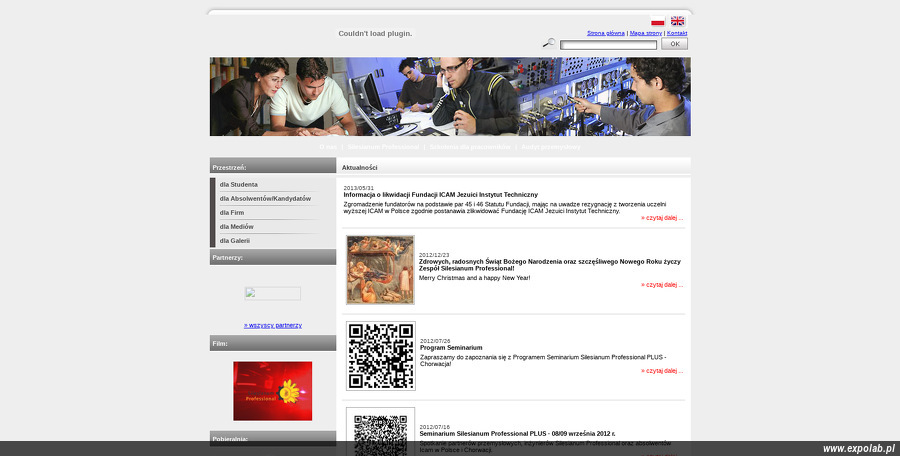The width and height of the screenshot is (900, 456).
Task: Open the Christmas greetings headline
Action: click(x=550, y=265)
